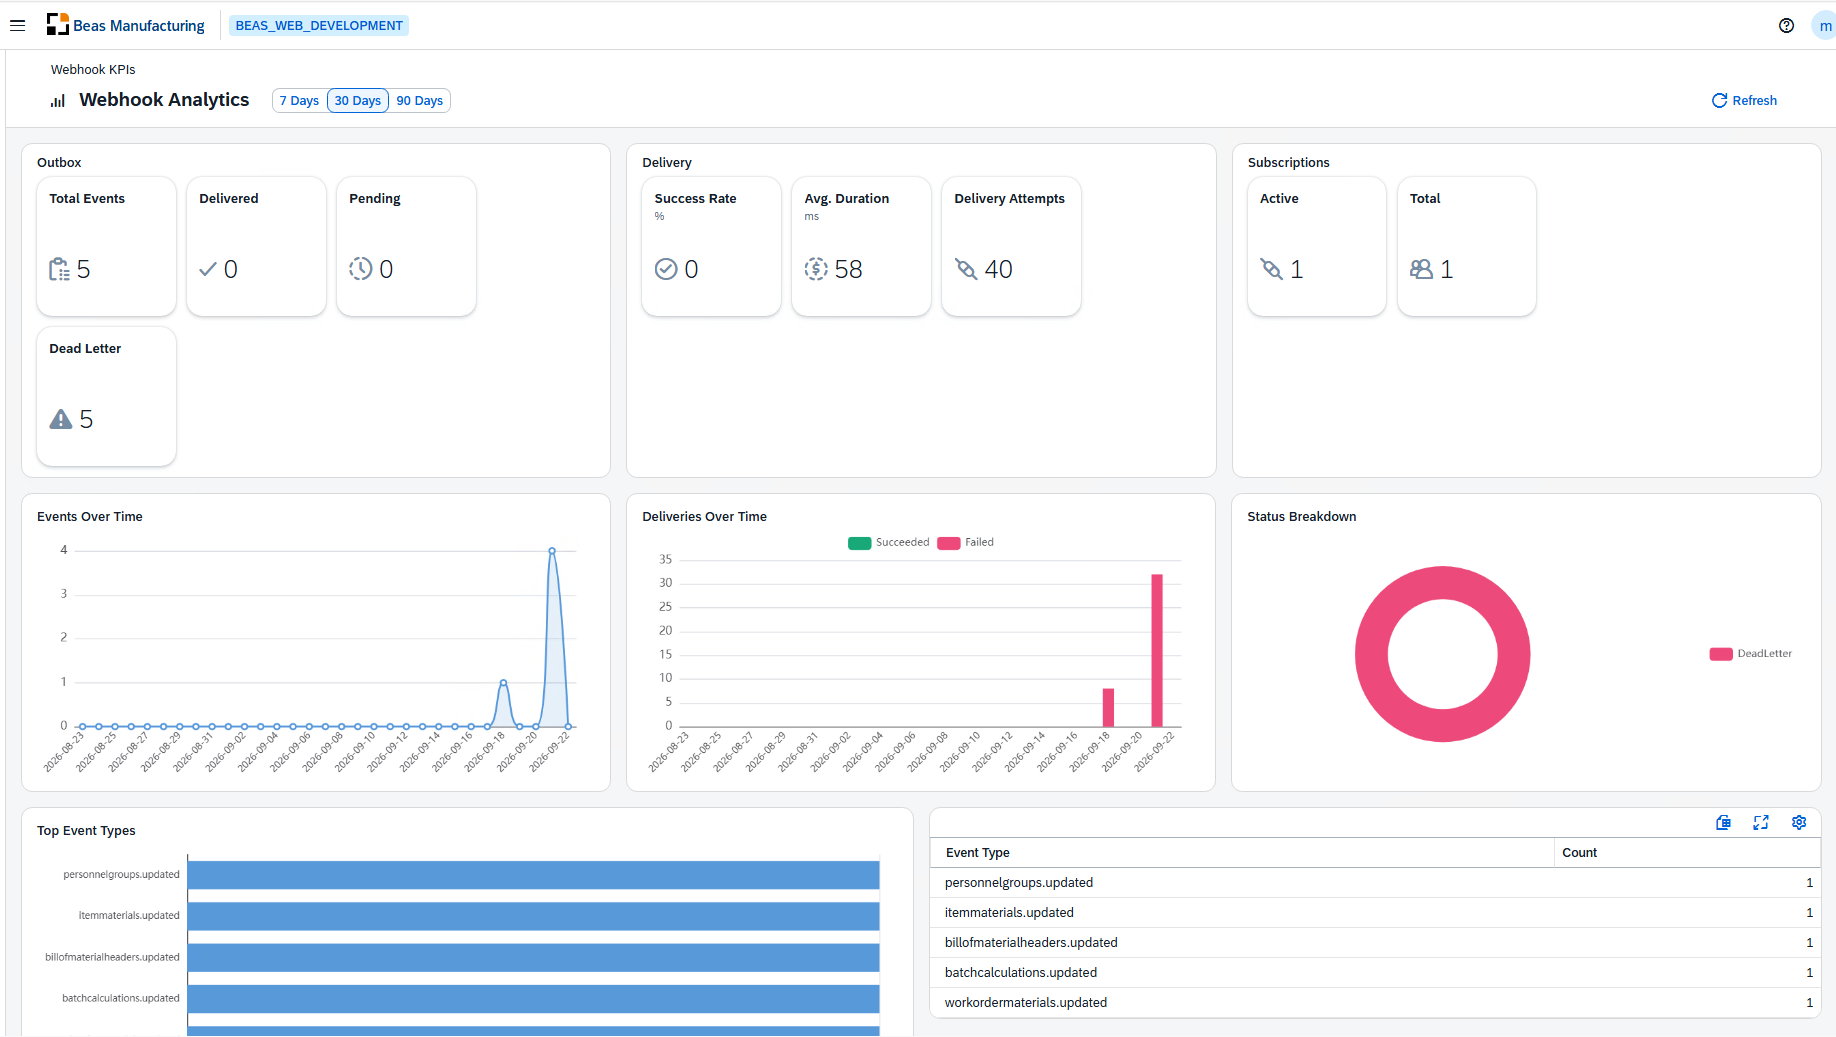Open the Total Events card
The width and height of the screenshot is (1836, 1037).
tap(106, 247)
